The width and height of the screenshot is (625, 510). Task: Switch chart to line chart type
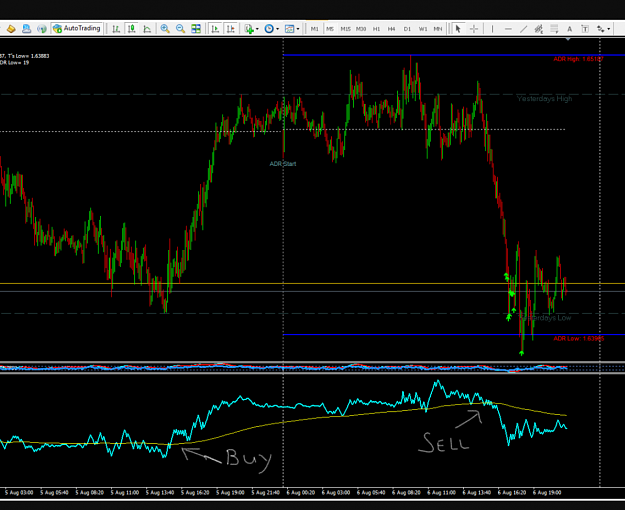[x=147, y=29]
